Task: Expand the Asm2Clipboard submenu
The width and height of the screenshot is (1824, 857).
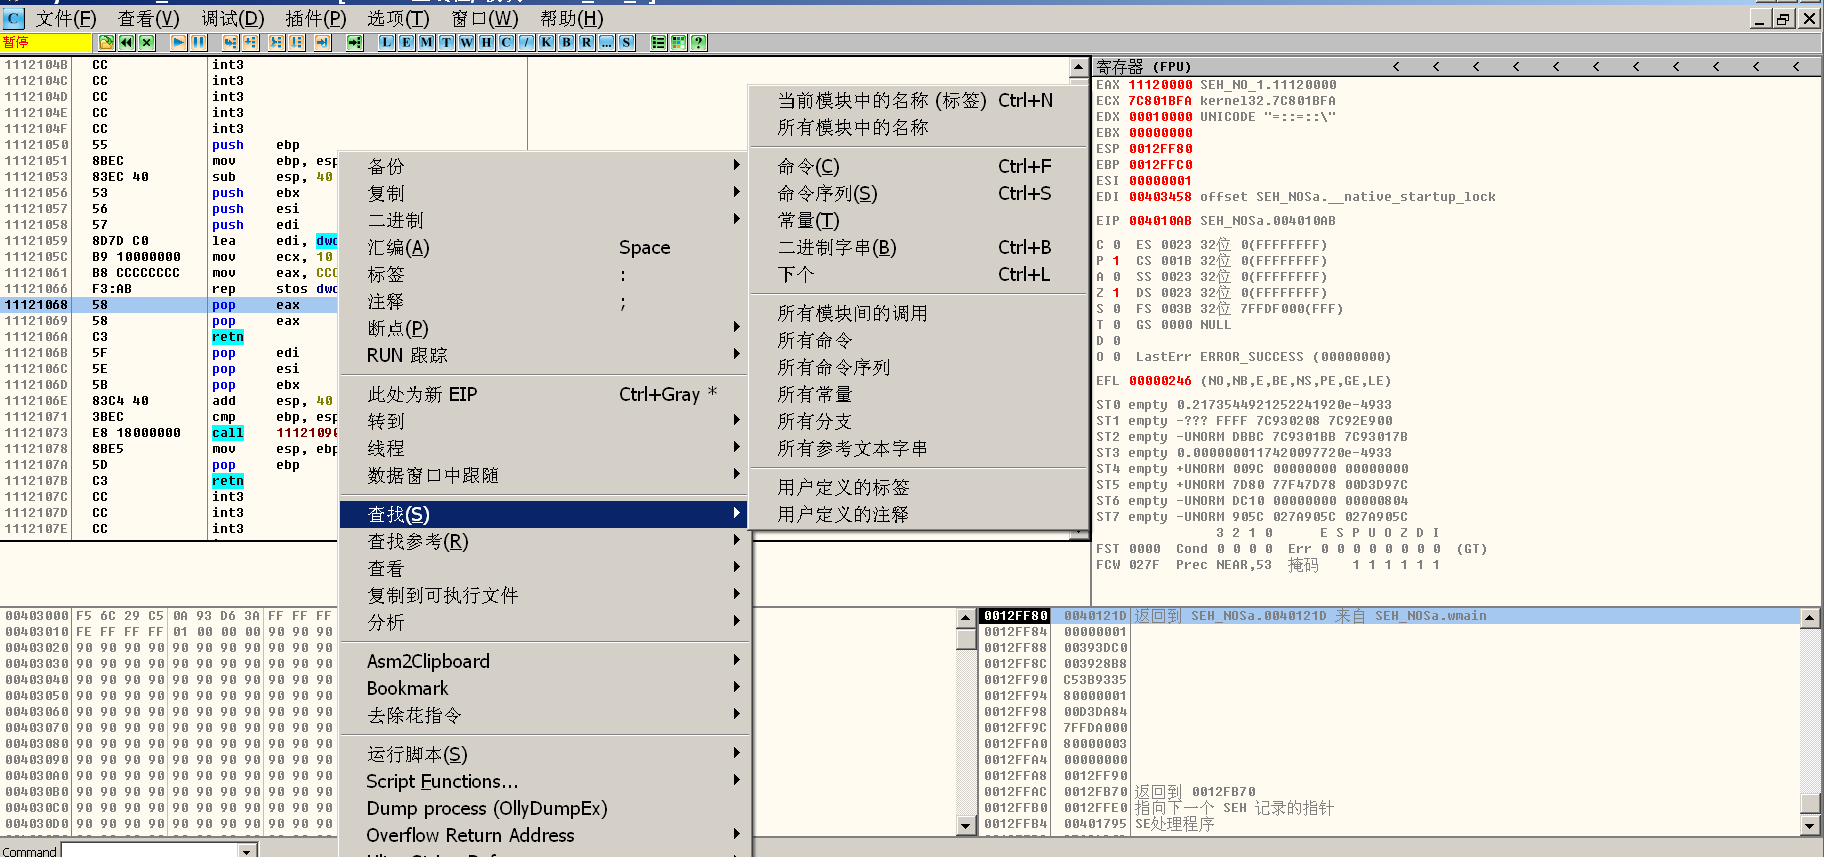Action: (544, 661)
